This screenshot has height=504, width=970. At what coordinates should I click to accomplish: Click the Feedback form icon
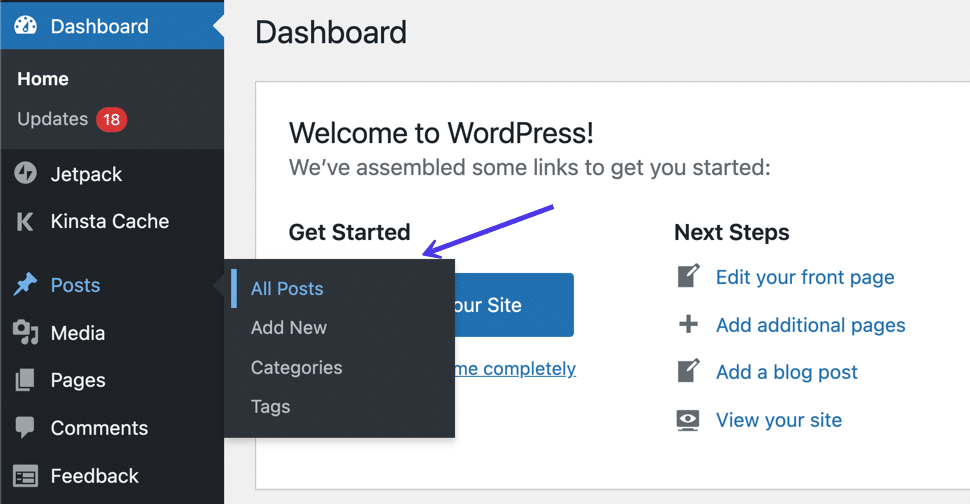[x=26, y=476]
